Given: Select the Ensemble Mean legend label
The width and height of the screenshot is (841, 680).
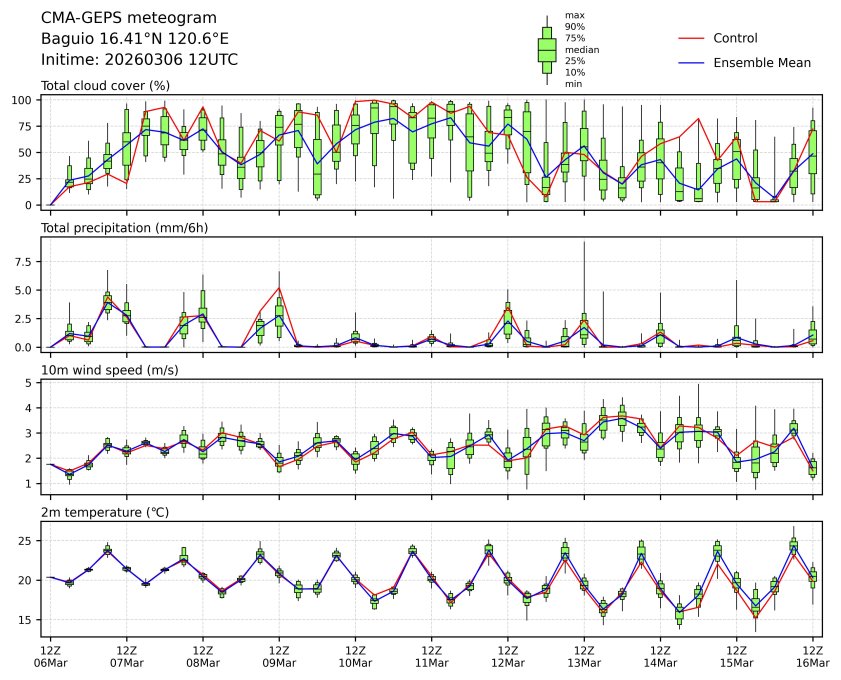Looking at the screenshot, I should (x=761, y=63).
